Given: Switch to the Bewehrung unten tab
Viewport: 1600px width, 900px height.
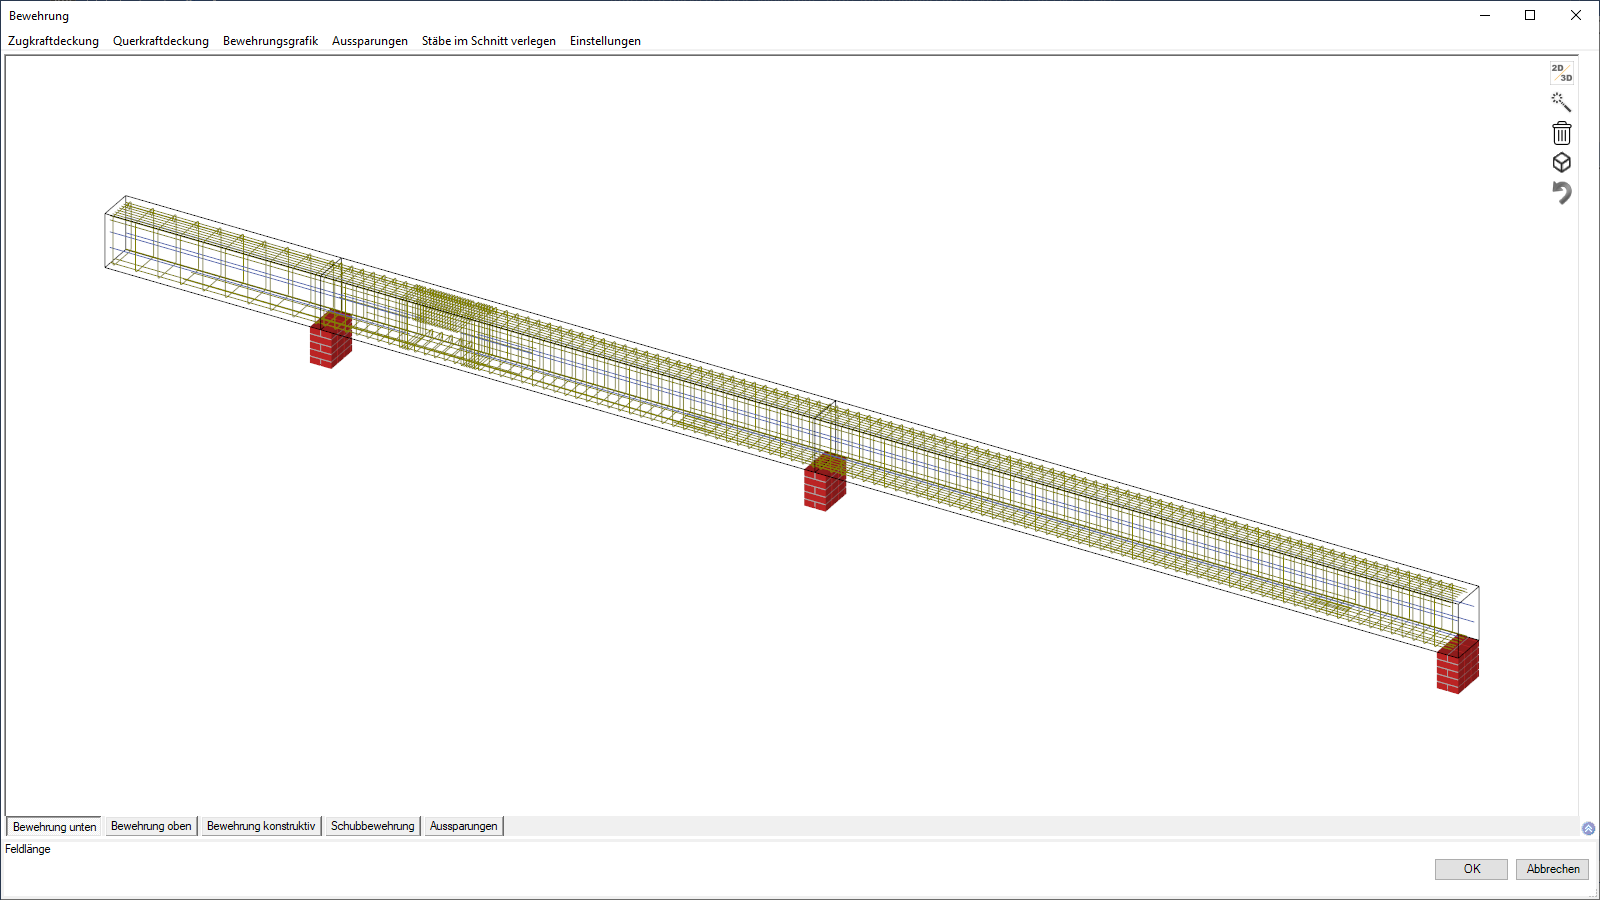Looking at the screenshot, I should [55, 827].
